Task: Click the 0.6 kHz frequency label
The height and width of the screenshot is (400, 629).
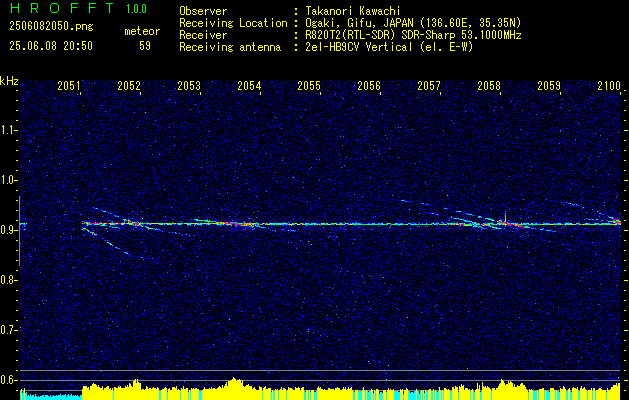Action: (8, 380)
